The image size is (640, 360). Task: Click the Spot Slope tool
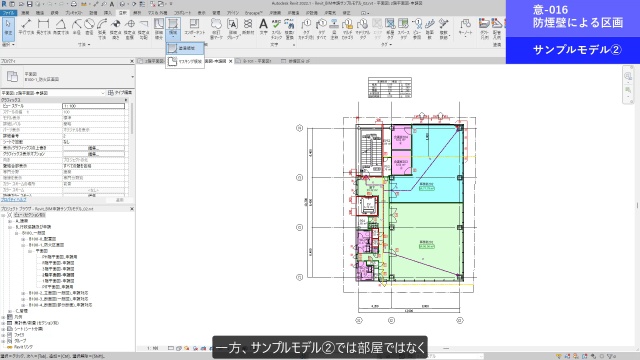click(143, 29)
